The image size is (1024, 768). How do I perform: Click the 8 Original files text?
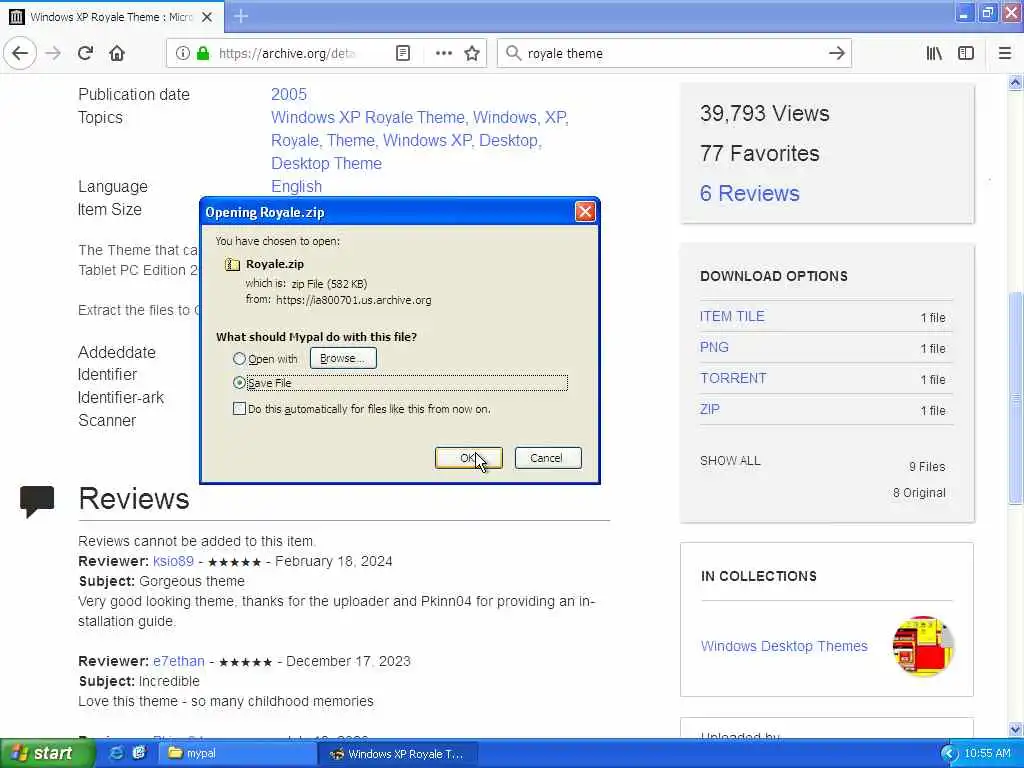point(919,492)
